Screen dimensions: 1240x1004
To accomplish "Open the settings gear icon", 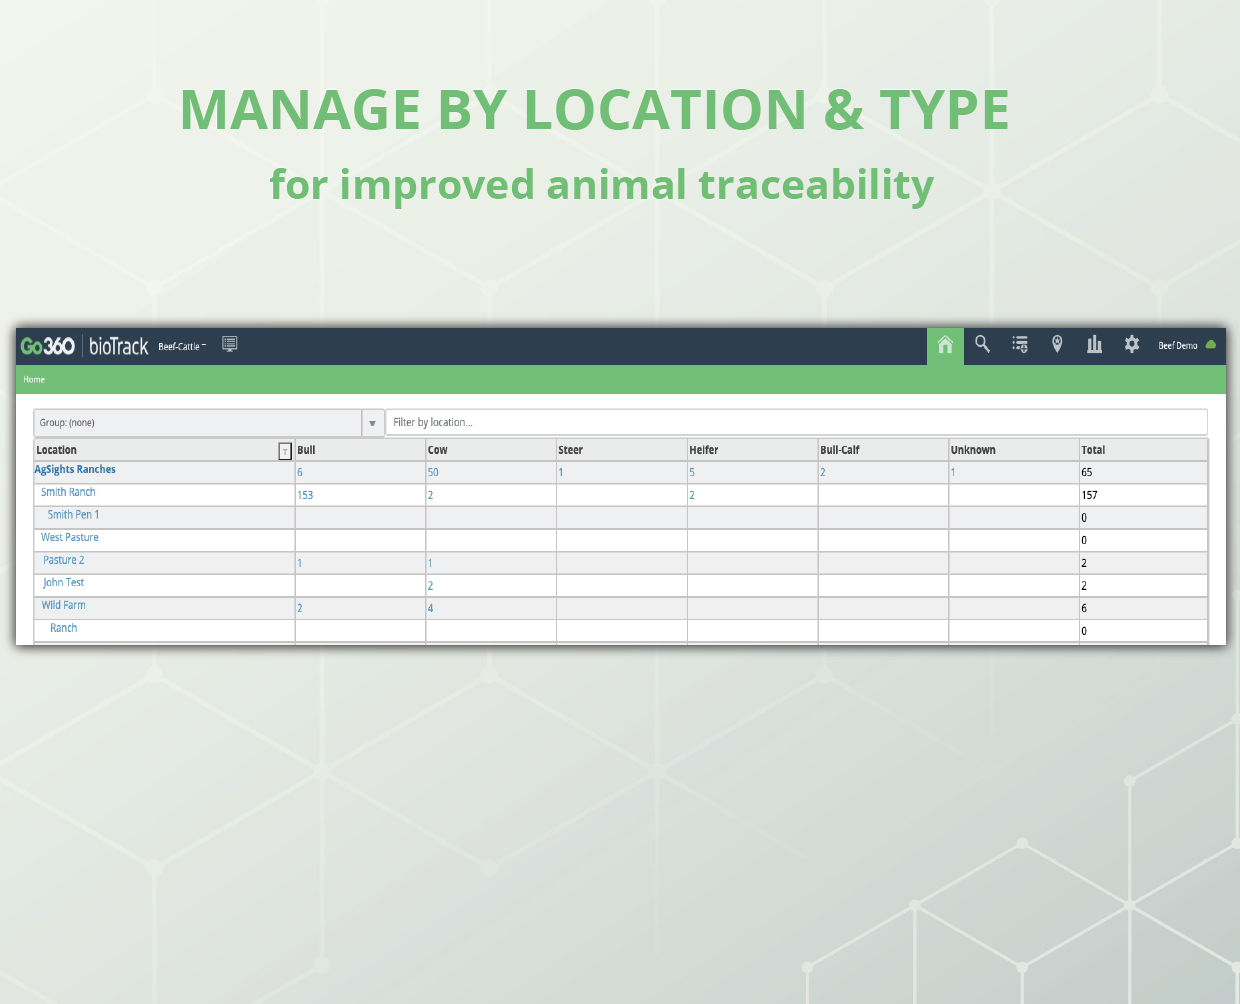I will pos(1131,345).
